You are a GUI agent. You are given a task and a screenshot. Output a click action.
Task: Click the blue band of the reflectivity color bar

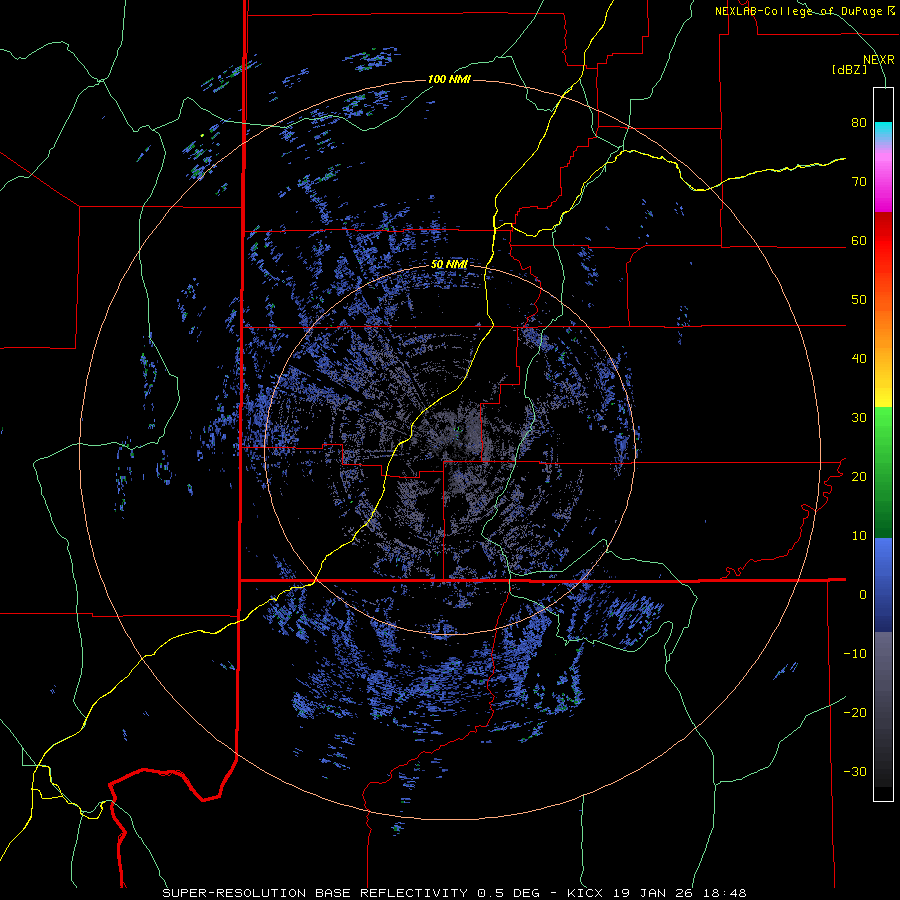click(883, 585)
